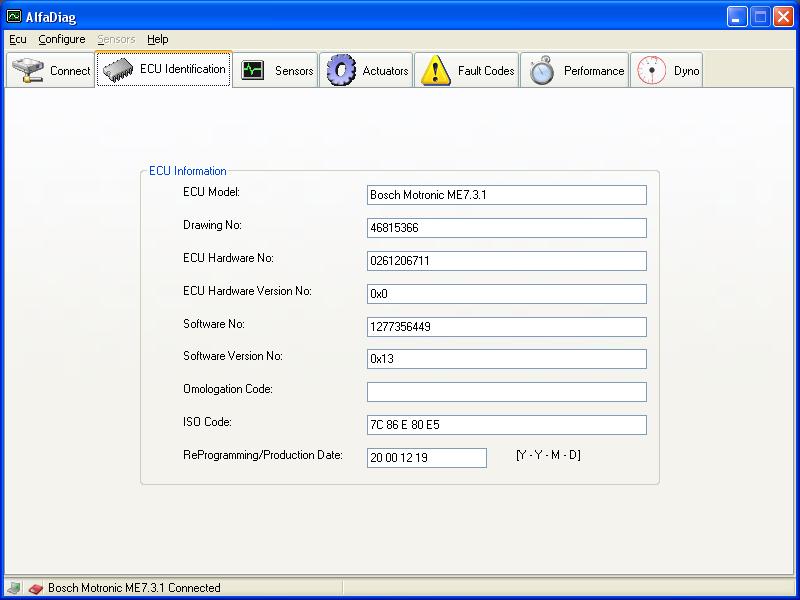Image resolution: width=800 pixels, height=600 pixels.
Task: Click the 'ECU Model:' label
Action: click(211, 192)
